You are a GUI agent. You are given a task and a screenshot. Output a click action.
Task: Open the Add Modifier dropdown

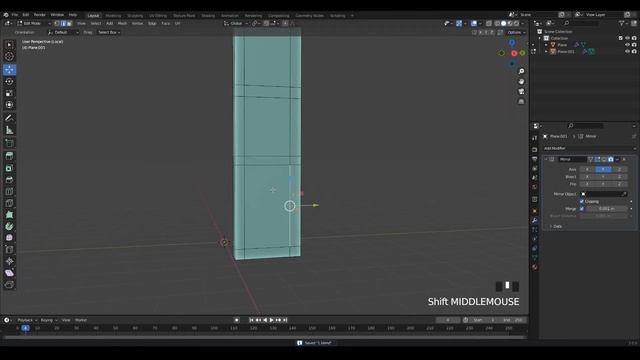point(589,148)
